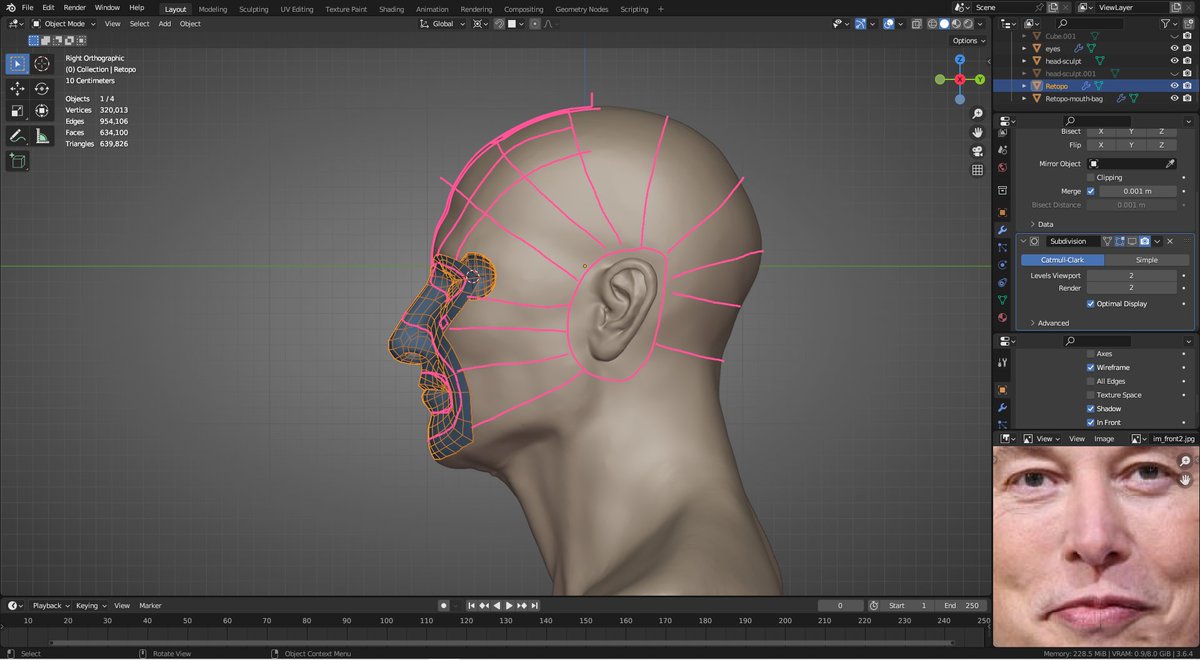Disable the Optimal Display checkbox
The width and height of the screenshot is (1200, 660).
point(1091,303)
